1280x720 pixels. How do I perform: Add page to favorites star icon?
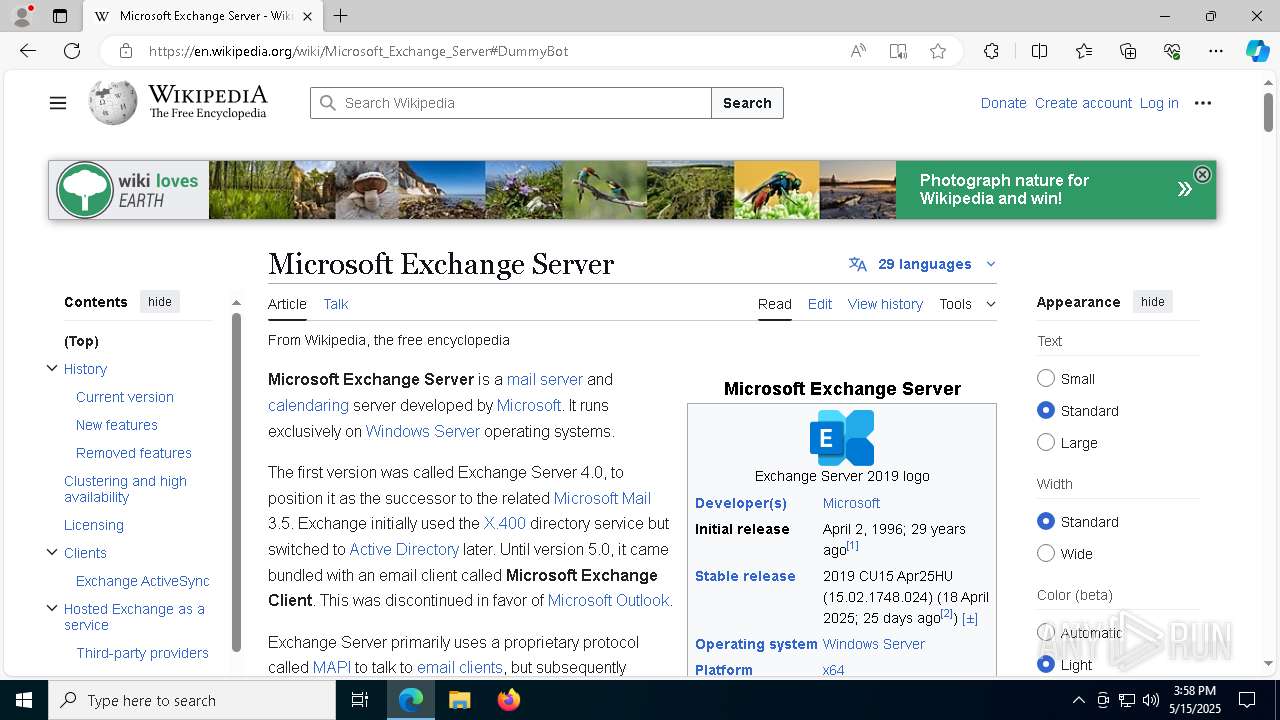[938, 51]
